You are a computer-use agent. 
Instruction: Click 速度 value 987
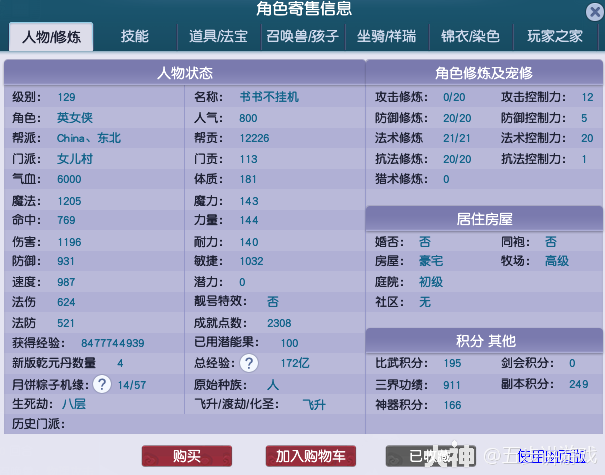tap(66, 282)
